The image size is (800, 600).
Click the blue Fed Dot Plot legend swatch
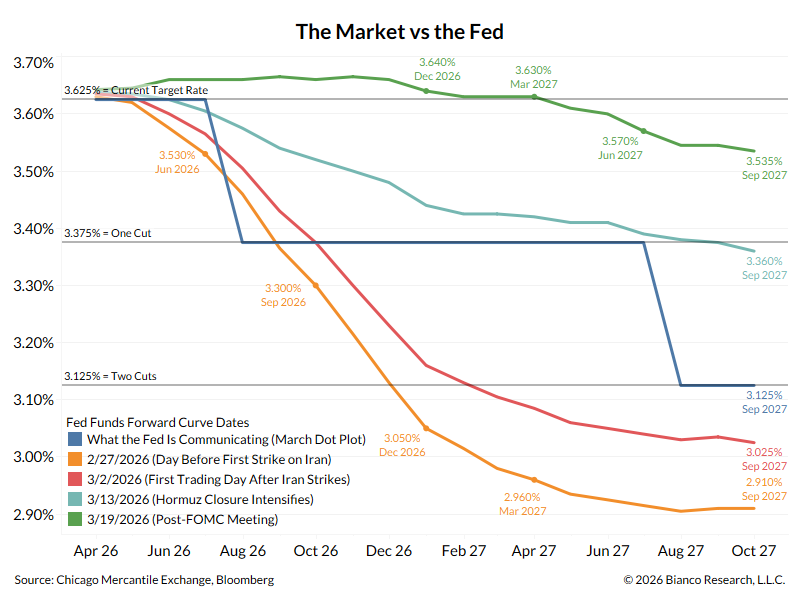[76, 439]
